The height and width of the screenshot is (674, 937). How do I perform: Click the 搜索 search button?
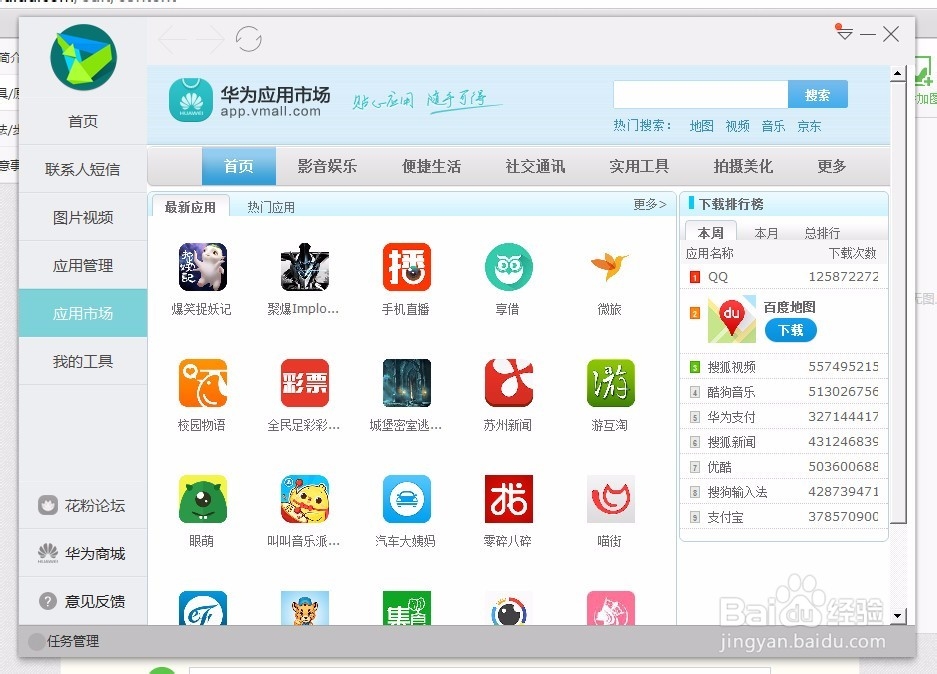817,94
